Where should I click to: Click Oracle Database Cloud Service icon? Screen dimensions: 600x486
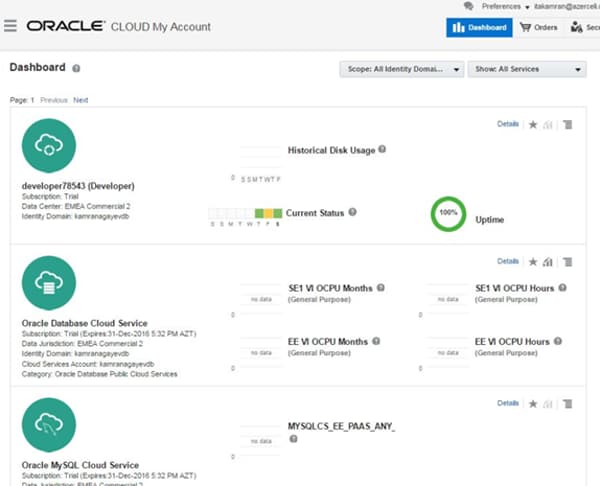(x=48, y=285)
